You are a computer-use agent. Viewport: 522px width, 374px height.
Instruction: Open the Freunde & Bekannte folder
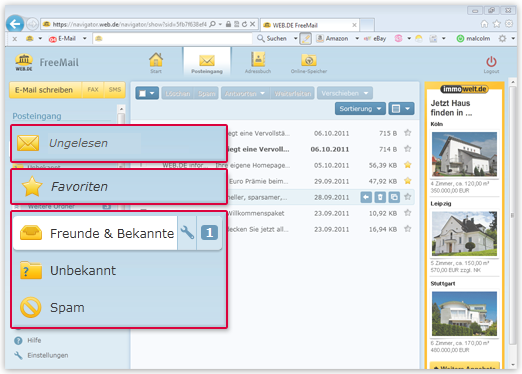point(95,233)
